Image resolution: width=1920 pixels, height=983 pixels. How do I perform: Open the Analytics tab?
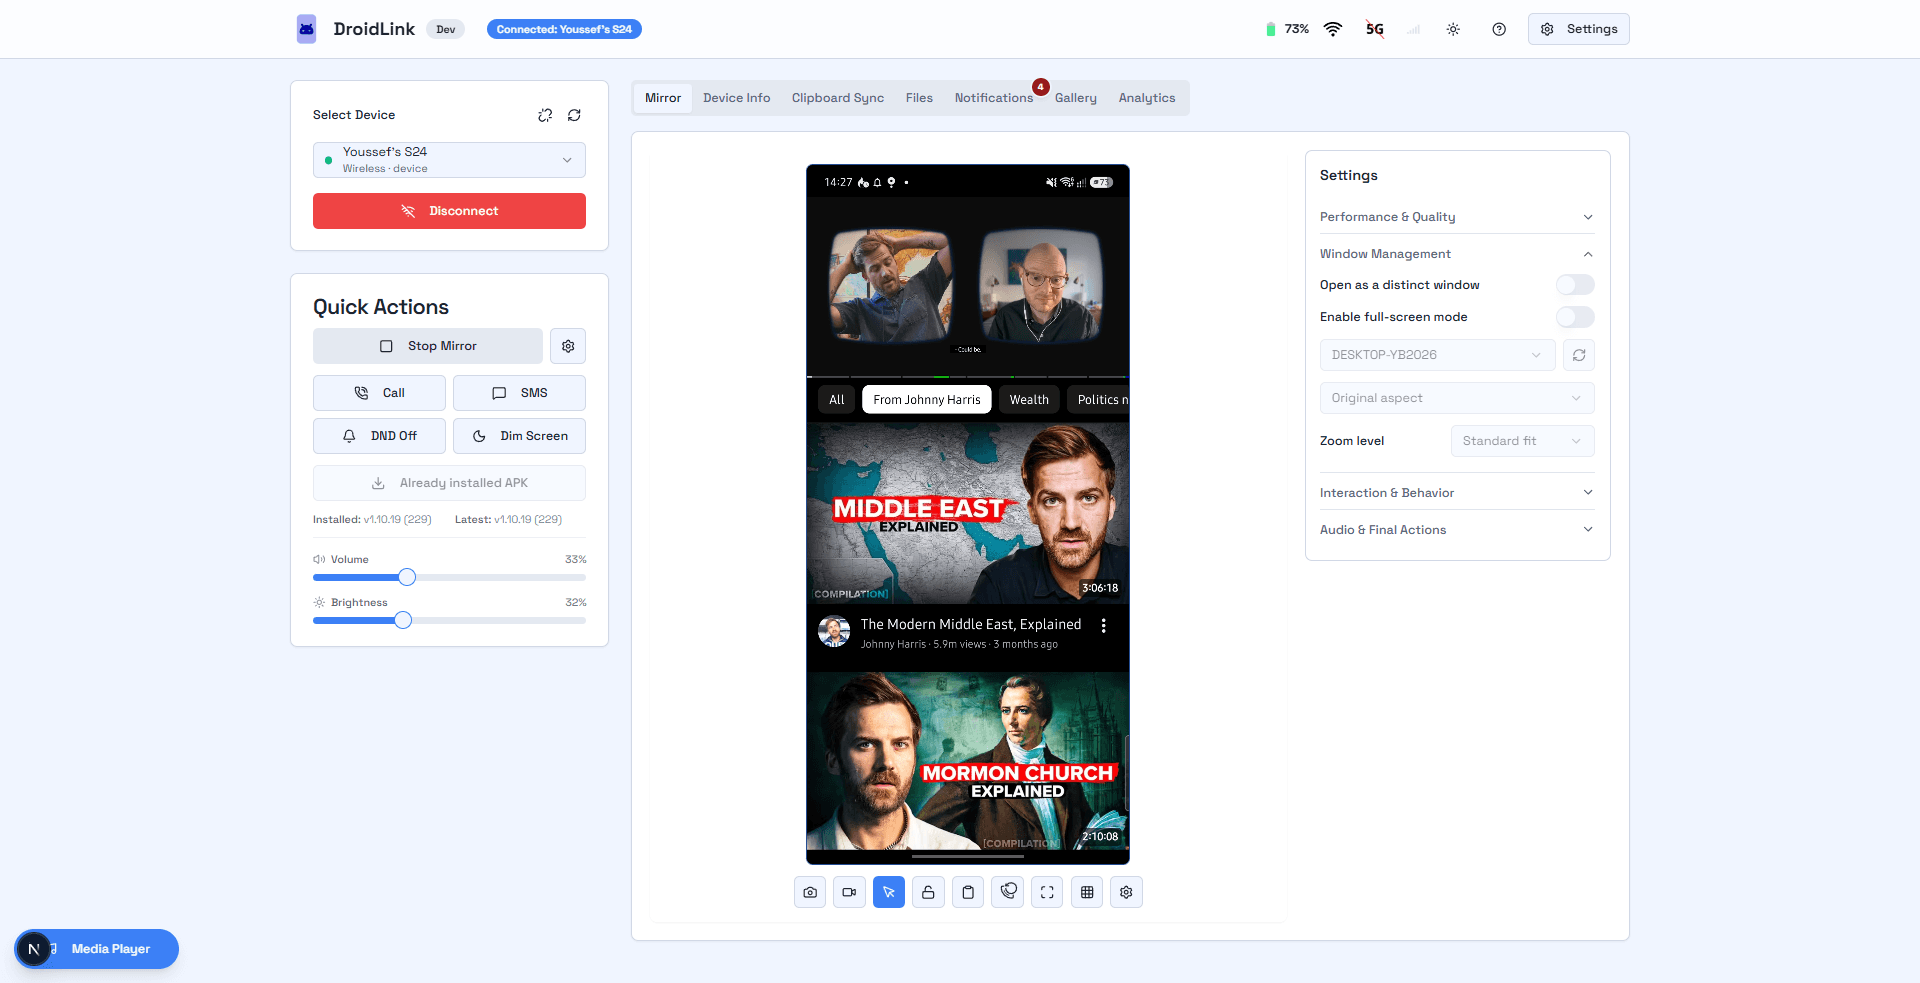click(1147, 98)
